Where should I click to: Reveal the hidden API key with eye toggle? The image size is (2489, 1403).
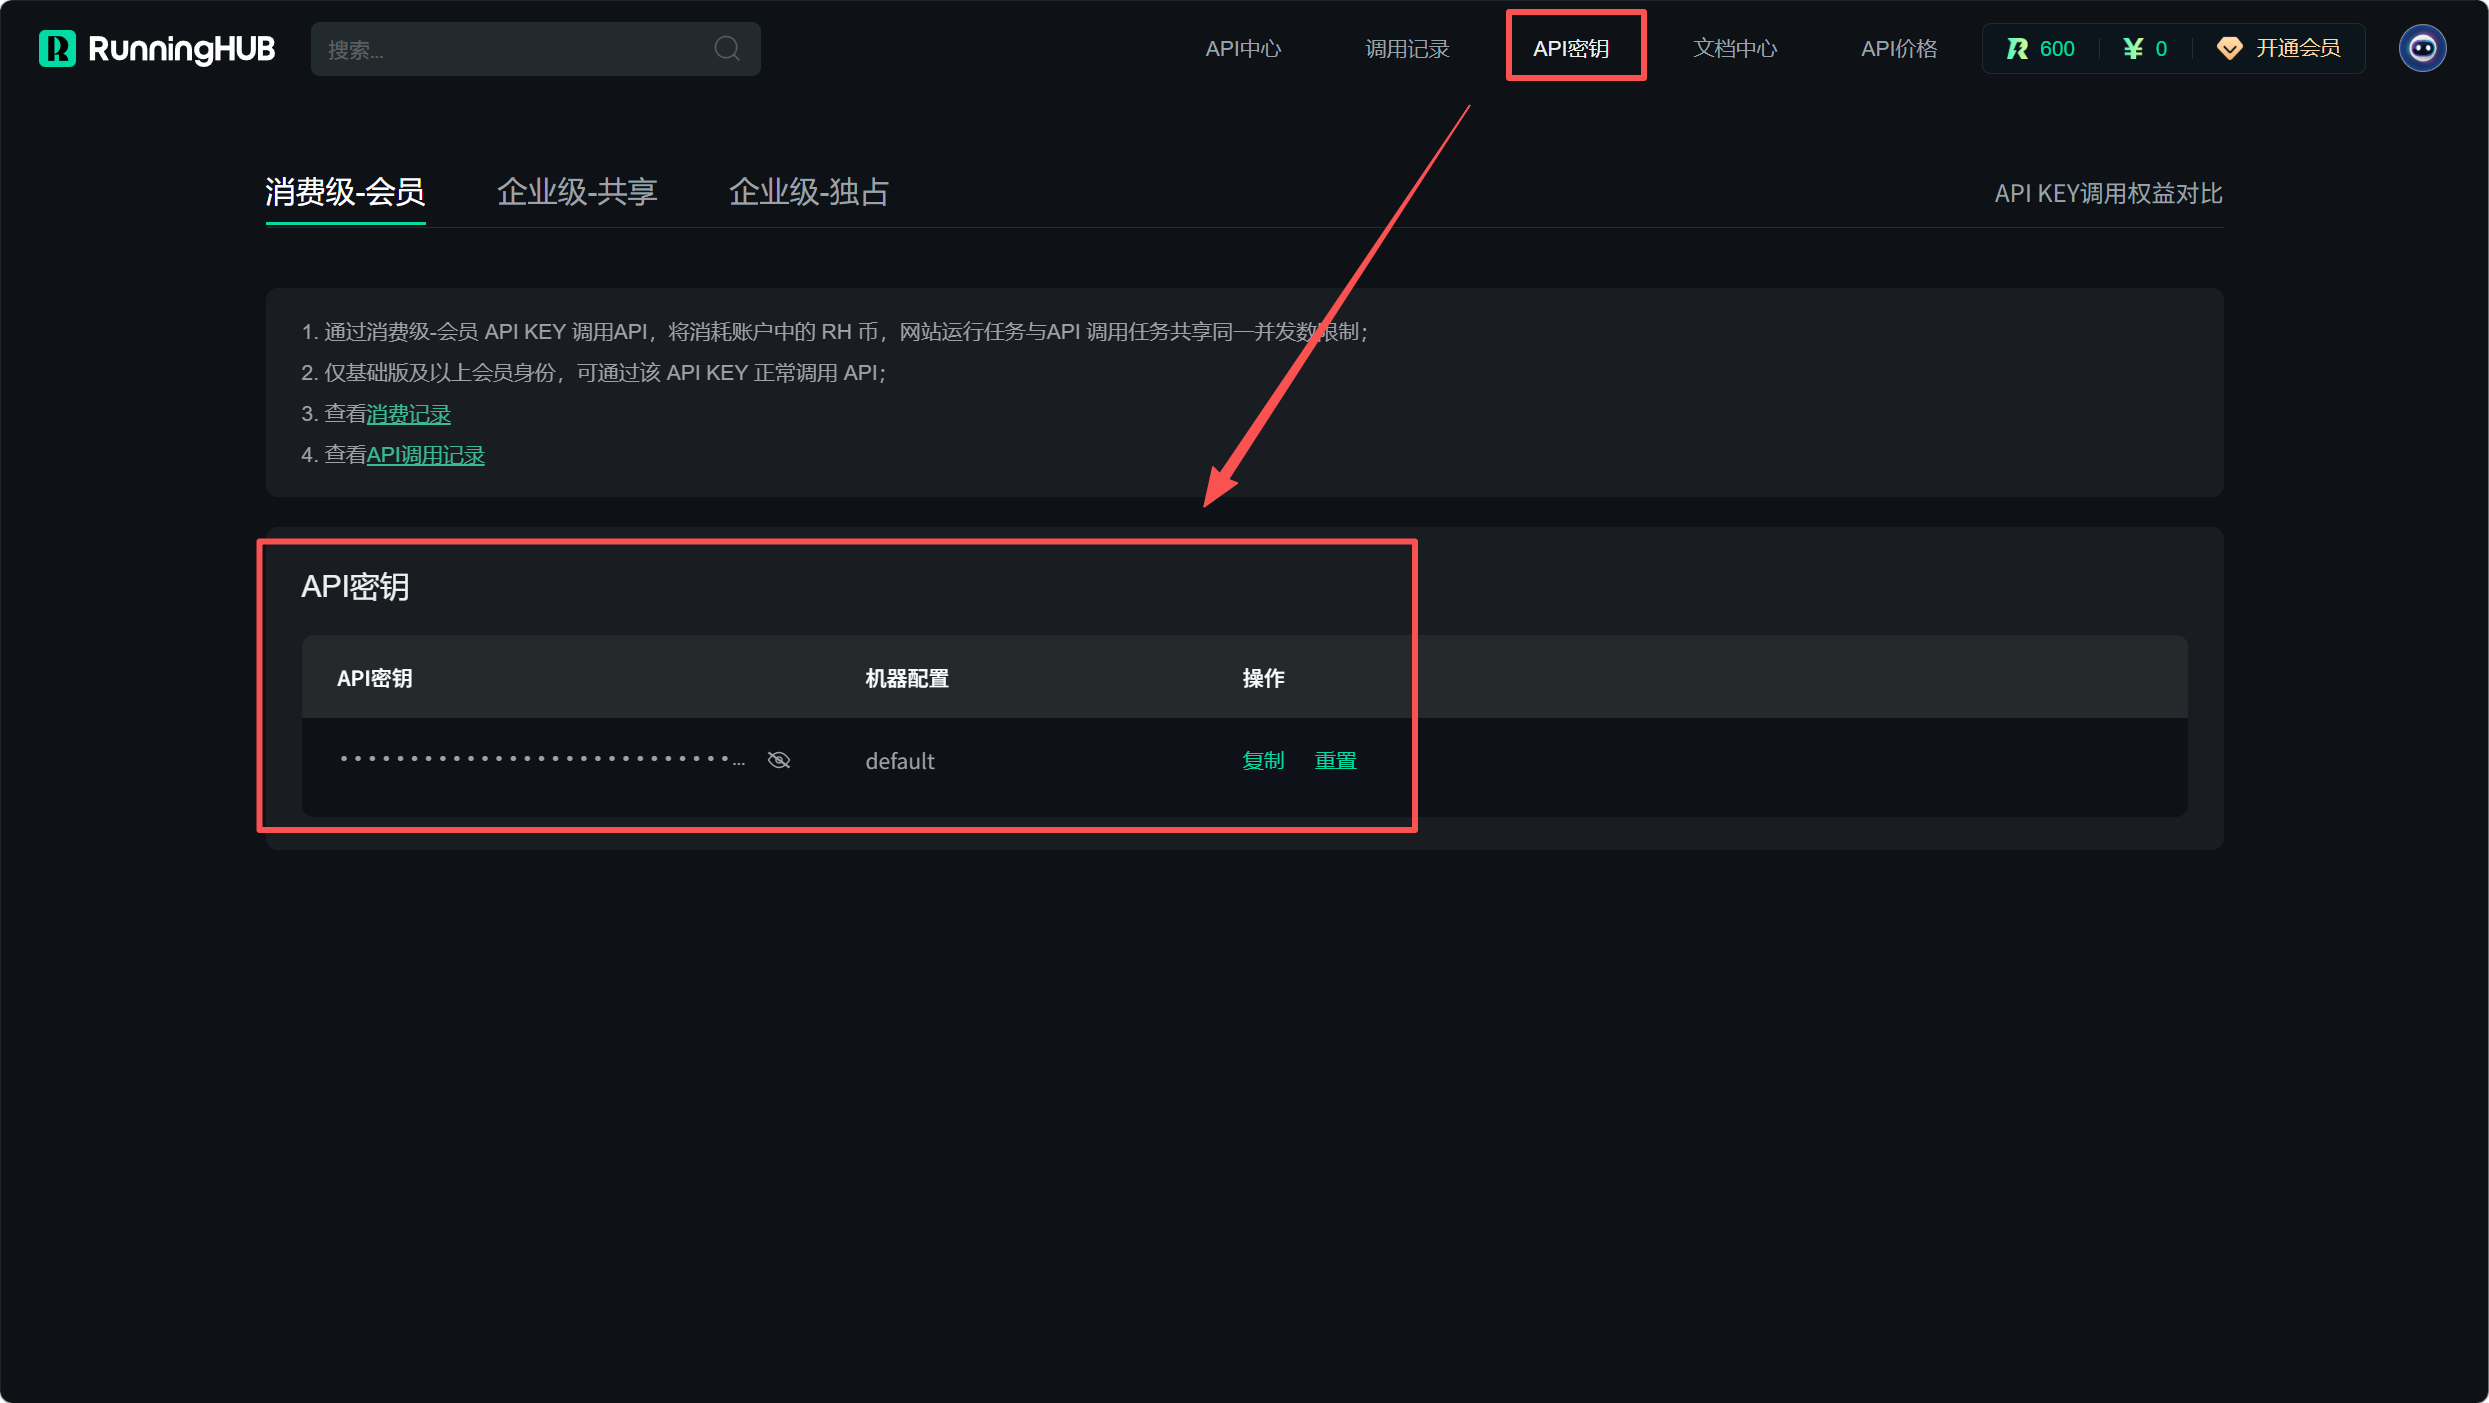(779, 759)
